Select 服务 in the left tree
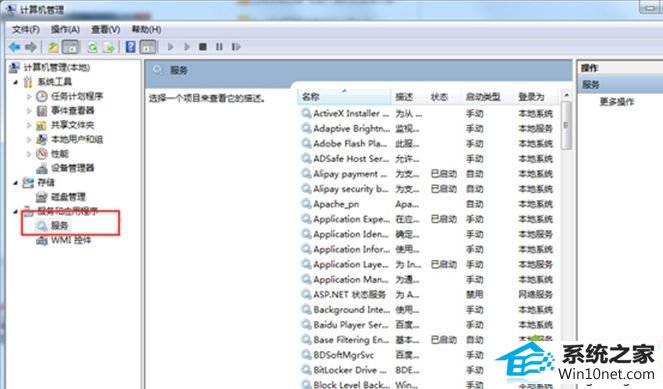This screenshot has height=389, width=663. [59, 226]
